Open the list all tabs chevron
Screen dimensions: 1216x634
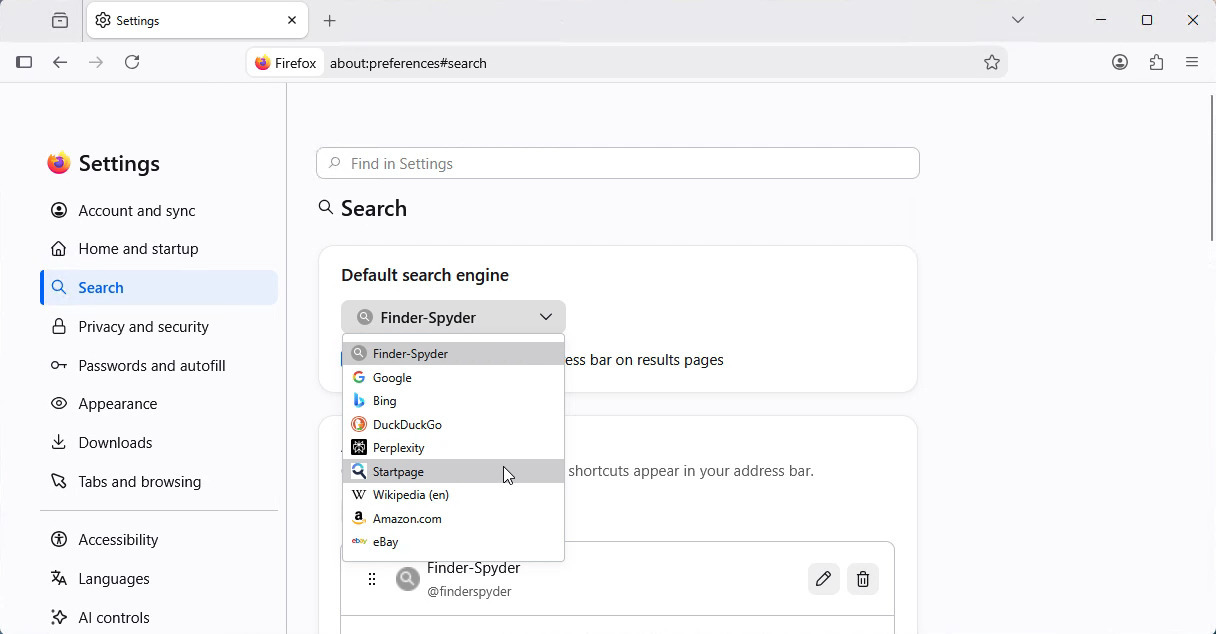coord(1018,20)
